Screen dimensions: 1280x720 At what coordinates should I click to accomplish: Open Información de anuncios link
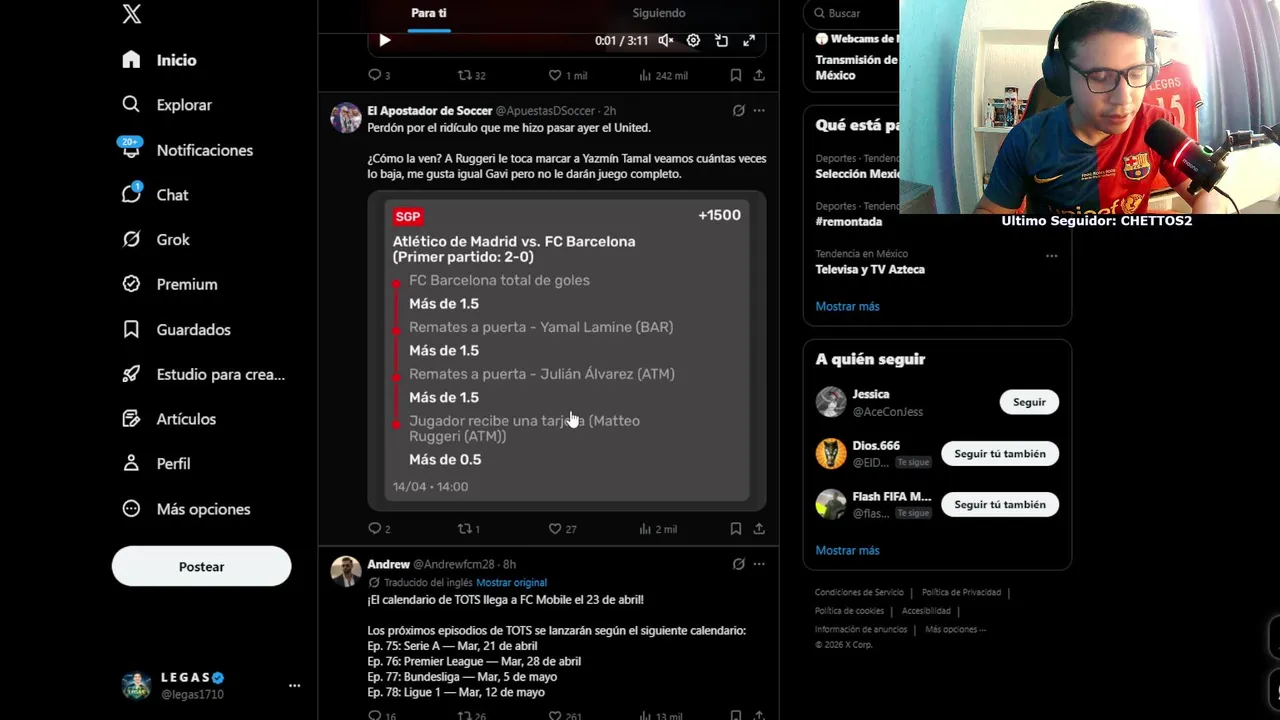(861, 630)
